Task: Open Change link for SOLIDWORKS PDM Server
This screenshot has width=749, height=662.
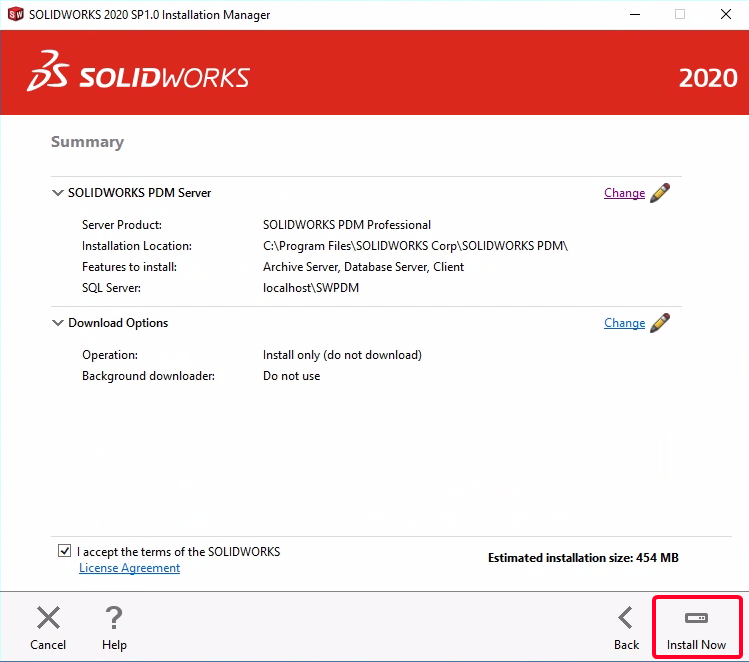Action: click(624, 193)
